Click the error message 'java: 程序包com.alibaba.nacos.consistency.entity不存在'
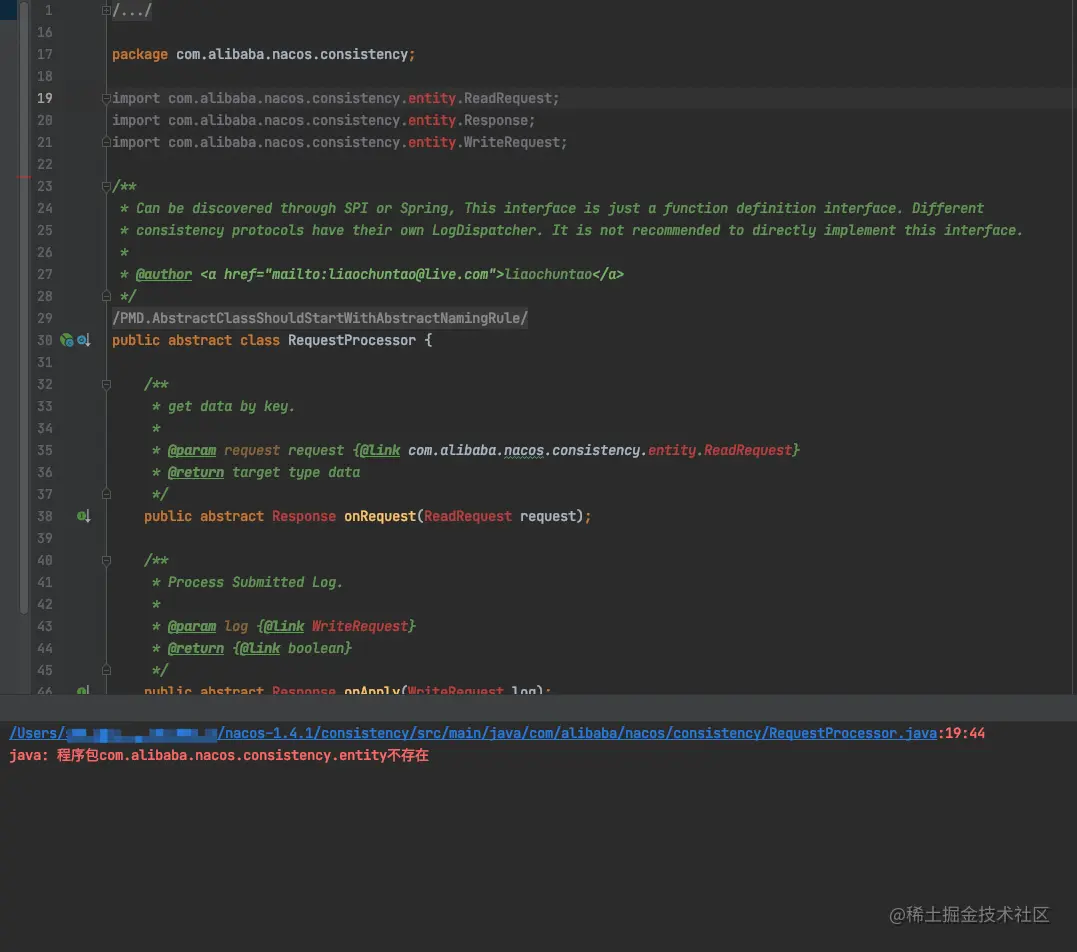 click(x=219, y=755)
